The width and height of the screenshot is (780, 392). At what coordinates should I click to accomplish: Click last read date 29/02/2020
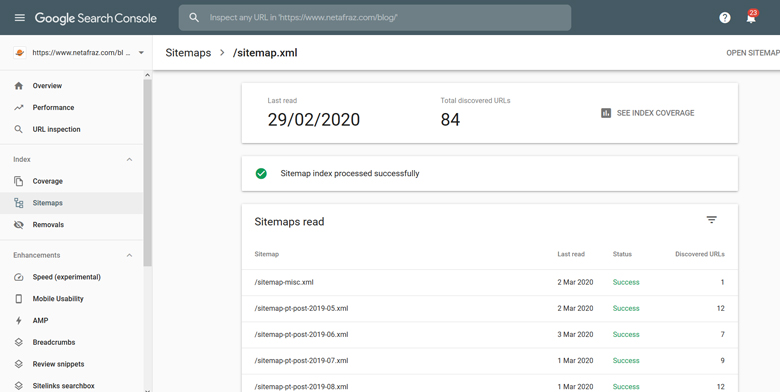tap(314, 120)
